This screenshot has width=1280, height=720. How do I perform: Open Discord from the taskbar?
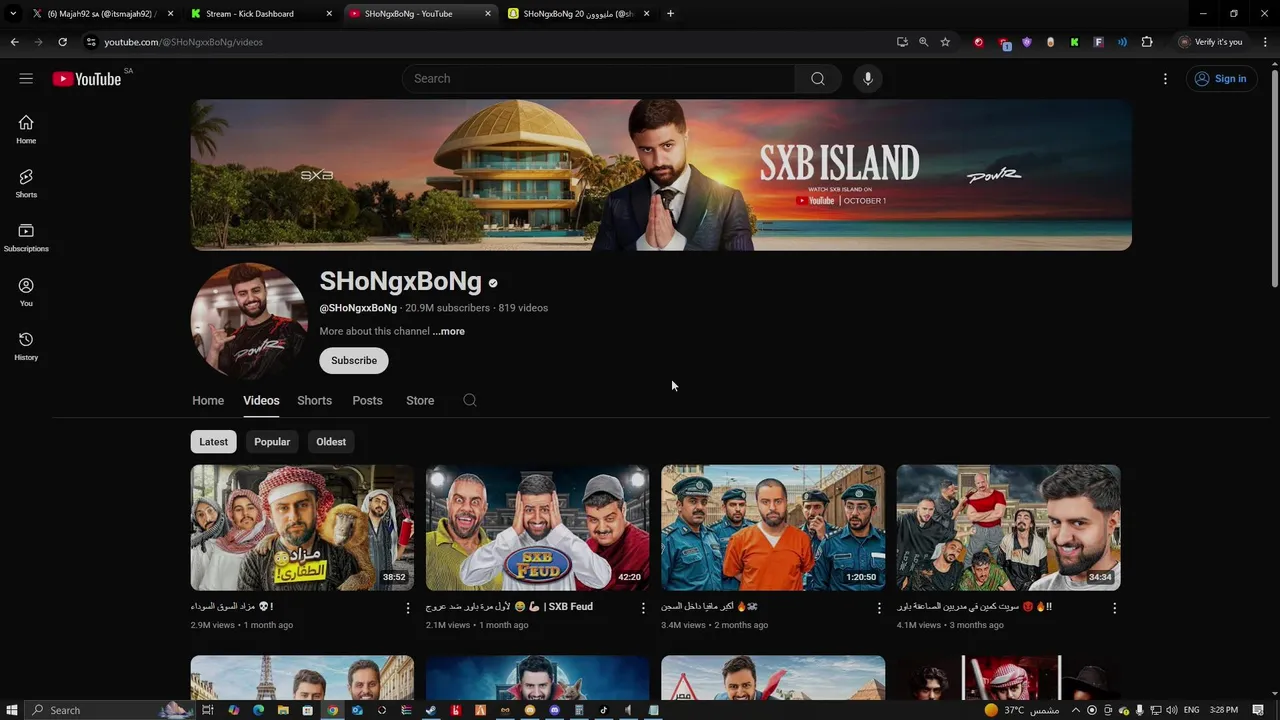coord(555,710)
